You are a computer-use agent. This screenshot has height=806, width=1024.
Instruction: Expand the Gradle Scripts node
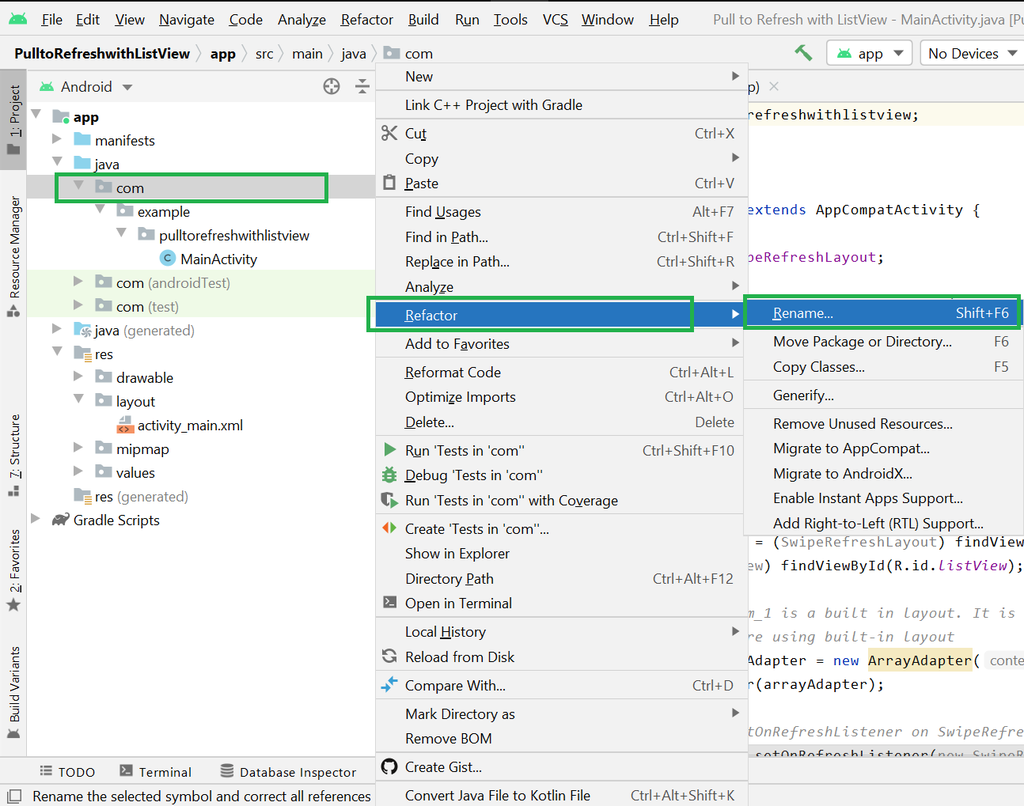tap(37, 520)
